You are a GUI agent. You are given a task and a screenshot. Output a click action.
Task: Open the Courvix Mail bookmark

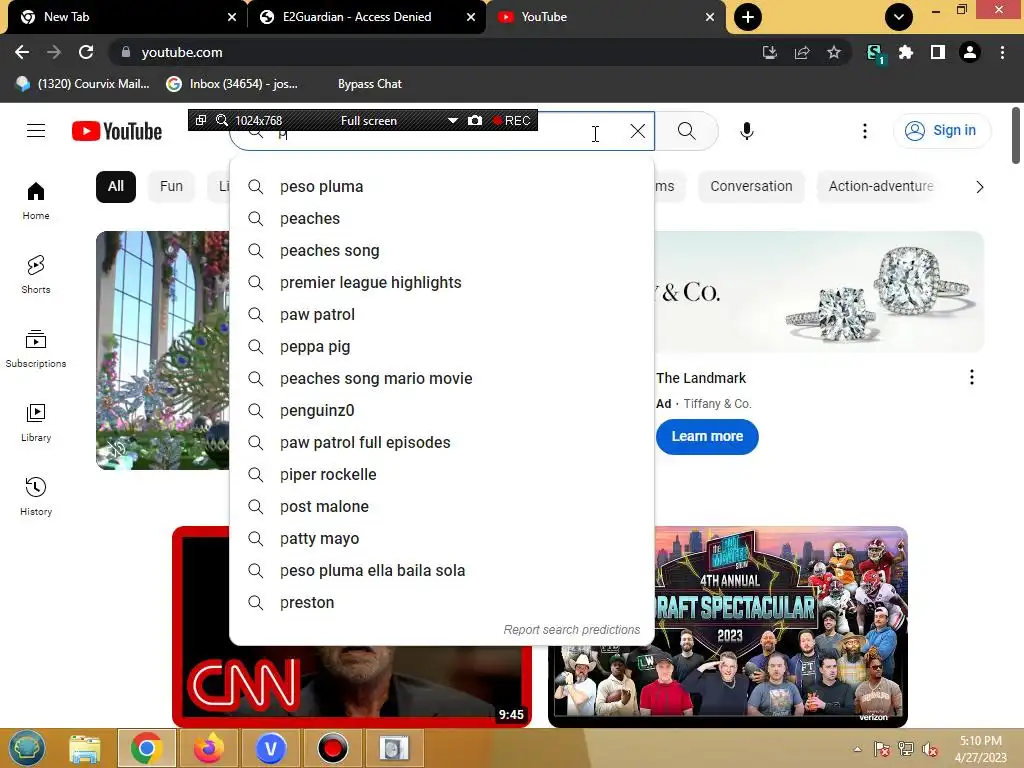coord(83,84)
